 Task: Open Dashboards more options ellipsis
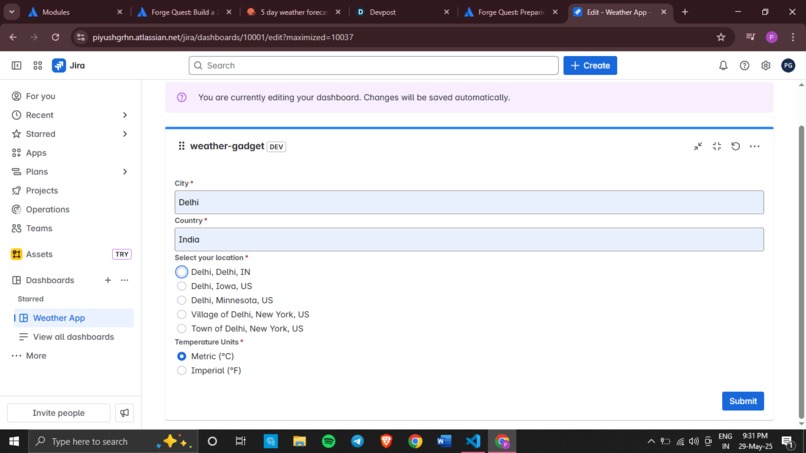[x=124, y=280]
